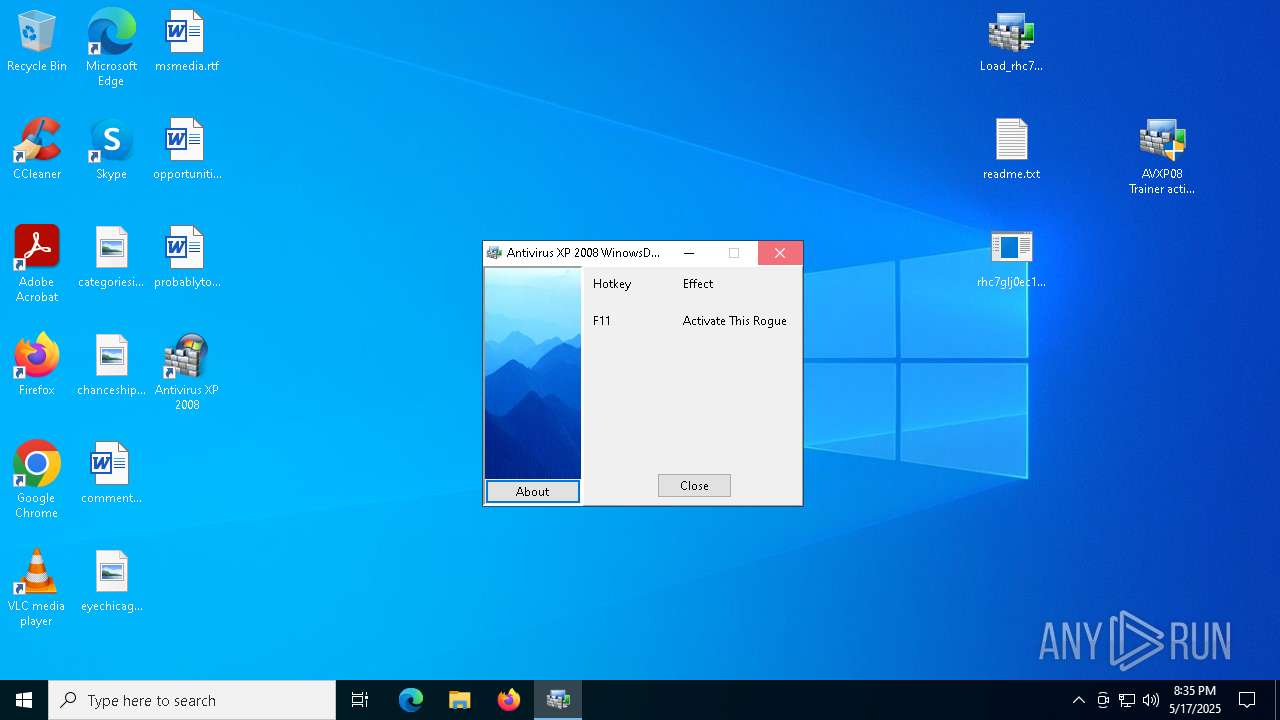Image resolution: width=1280 pixels, height=720 pixels.
Task: Open the CCleaner desktop shortcut
Action: (37, 150)
